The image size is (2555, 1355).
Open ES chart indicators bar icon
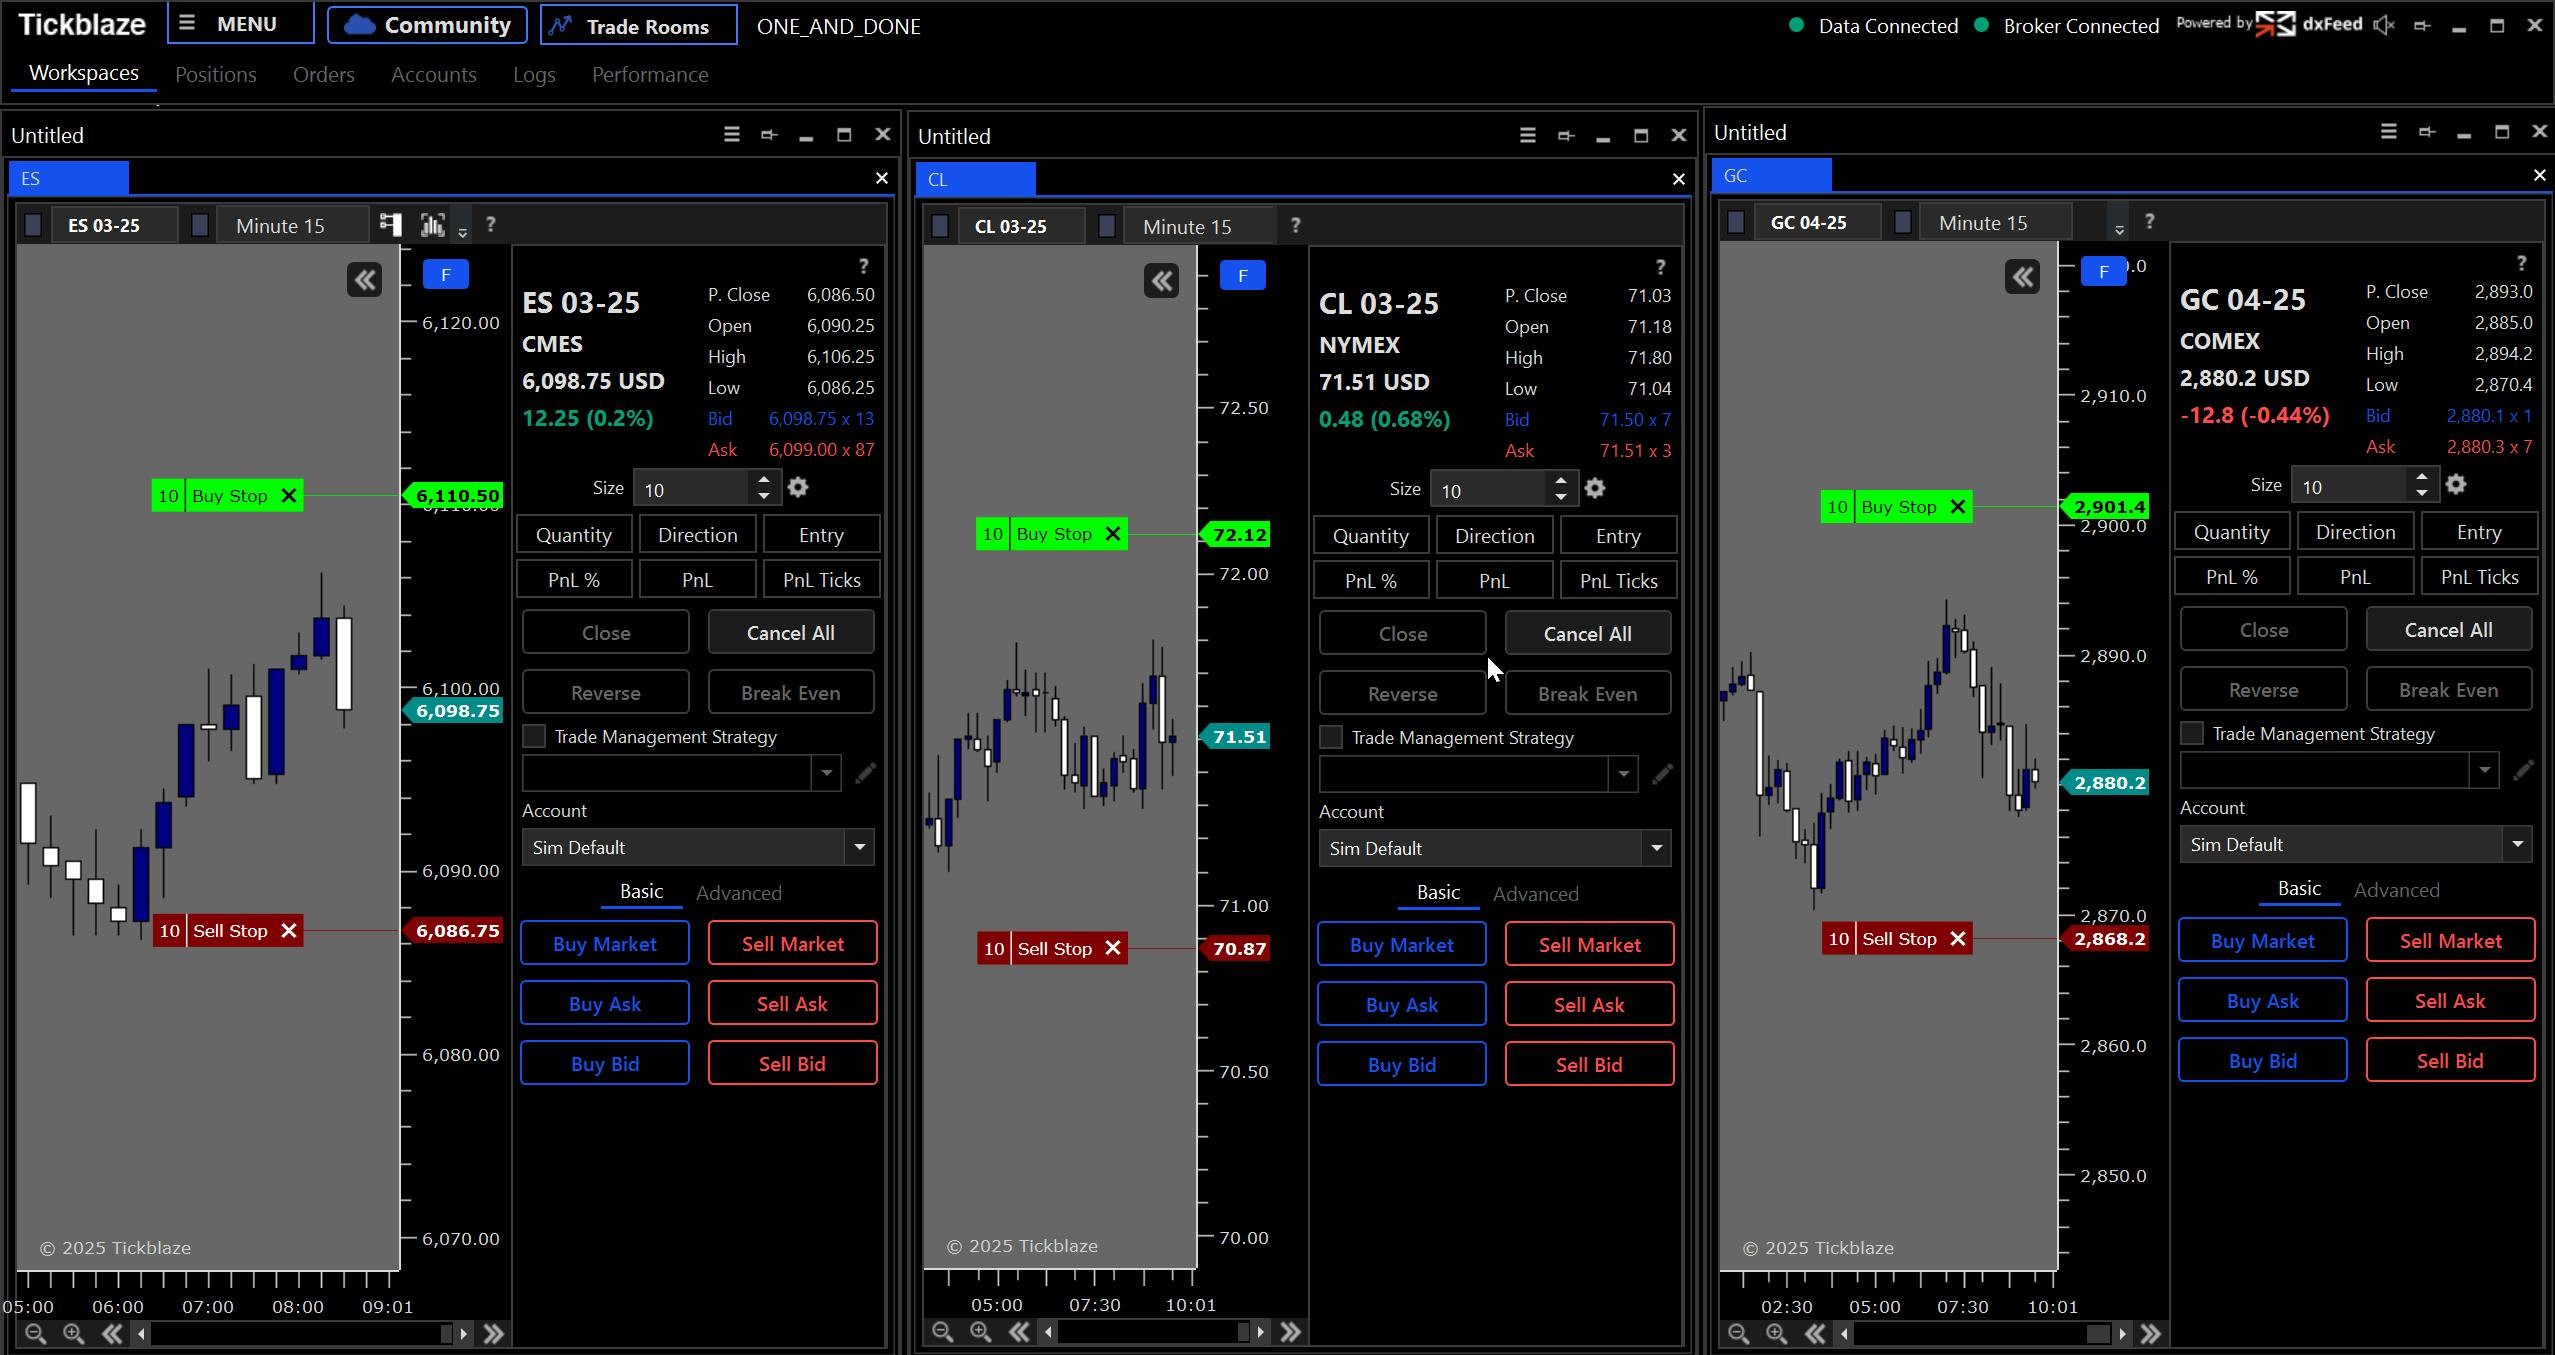coord(433,225)
